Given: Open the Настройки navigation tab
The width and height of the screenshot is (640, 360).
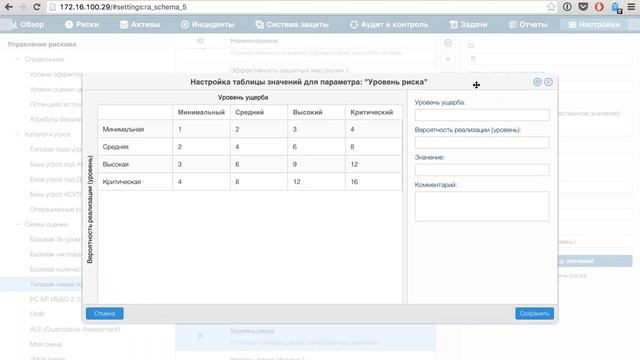Looking at the screenshot, I should [594, 24].
